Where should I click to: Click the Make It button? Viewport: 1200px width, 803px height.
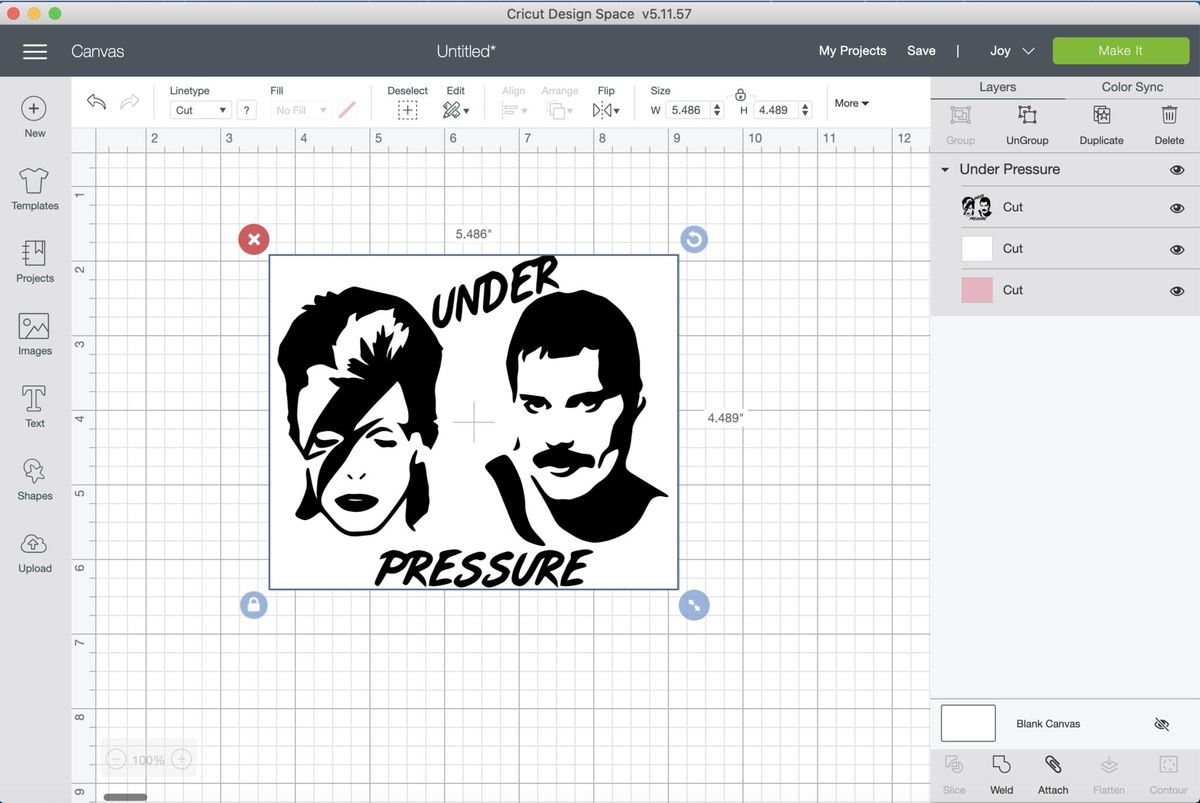(x=1120, y=51)
